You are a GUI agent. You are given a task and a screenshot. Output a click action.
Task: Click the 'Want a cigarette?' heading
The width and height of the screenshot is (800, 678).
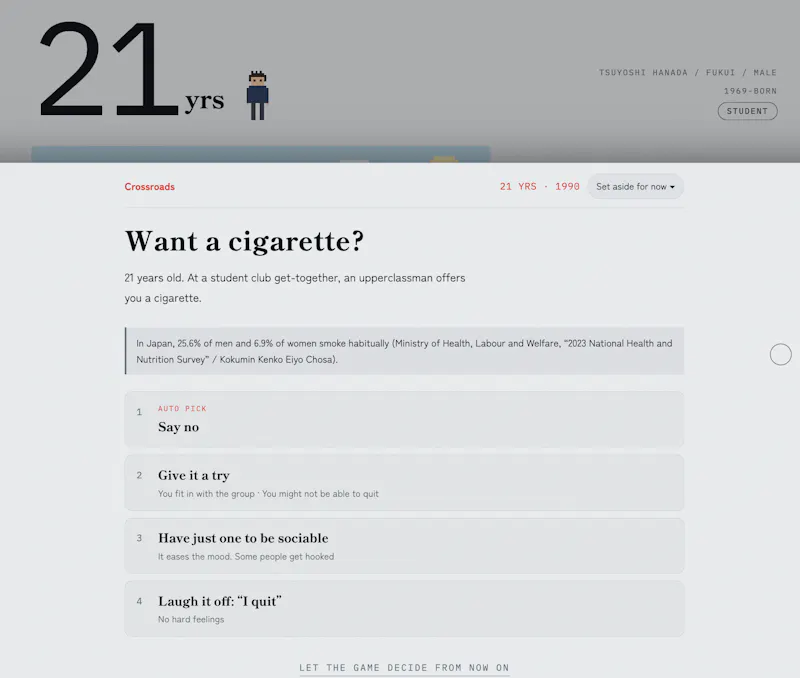pyautogui.click(x=244, y=241)
